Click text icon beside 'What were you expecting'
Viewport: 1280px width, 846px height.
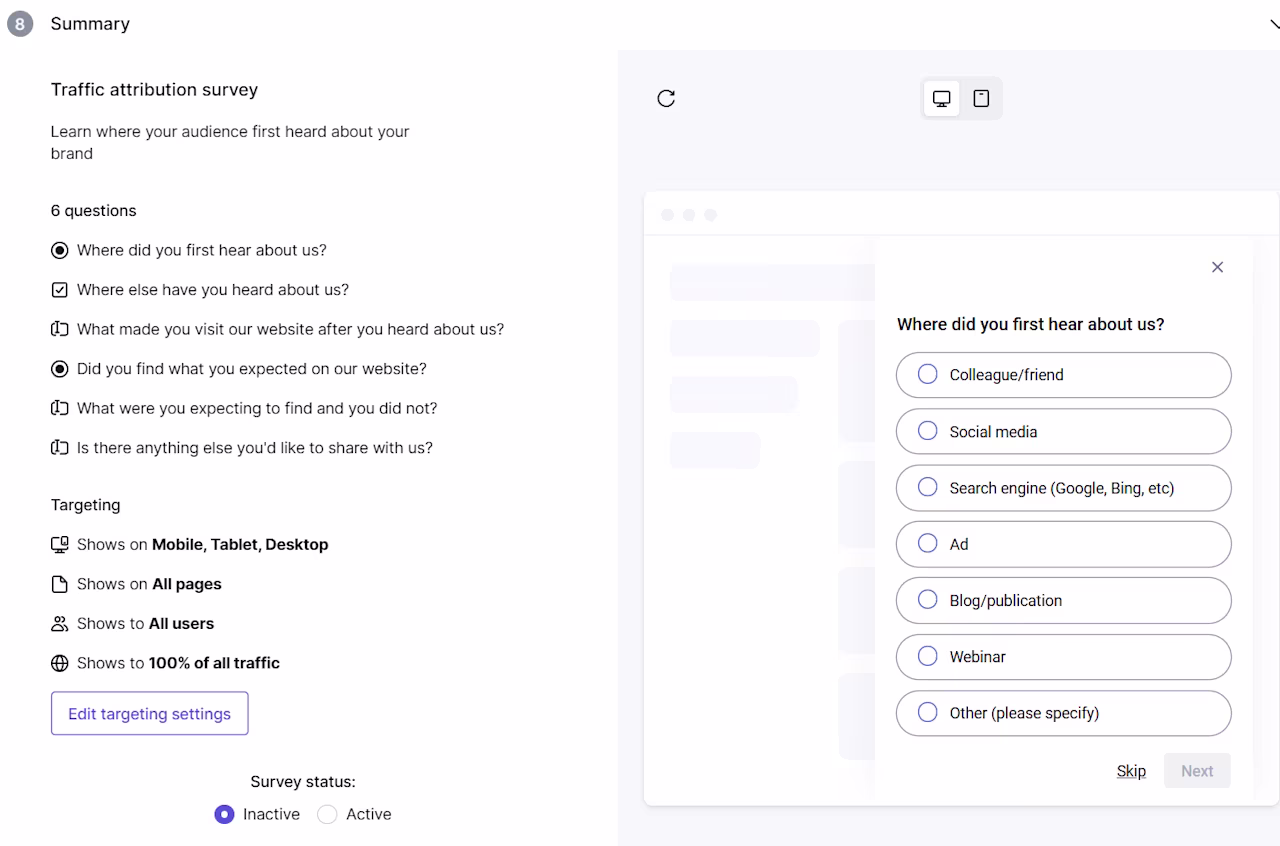[60, 408]
